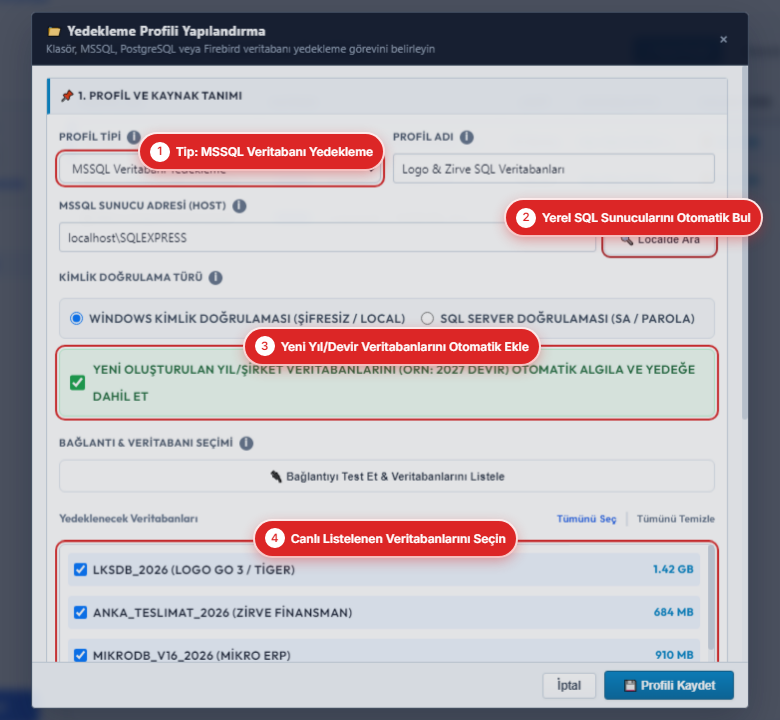Edit the Profil Adı field
The width and height of the screenshot is (780, 720).
pos(554,169)
